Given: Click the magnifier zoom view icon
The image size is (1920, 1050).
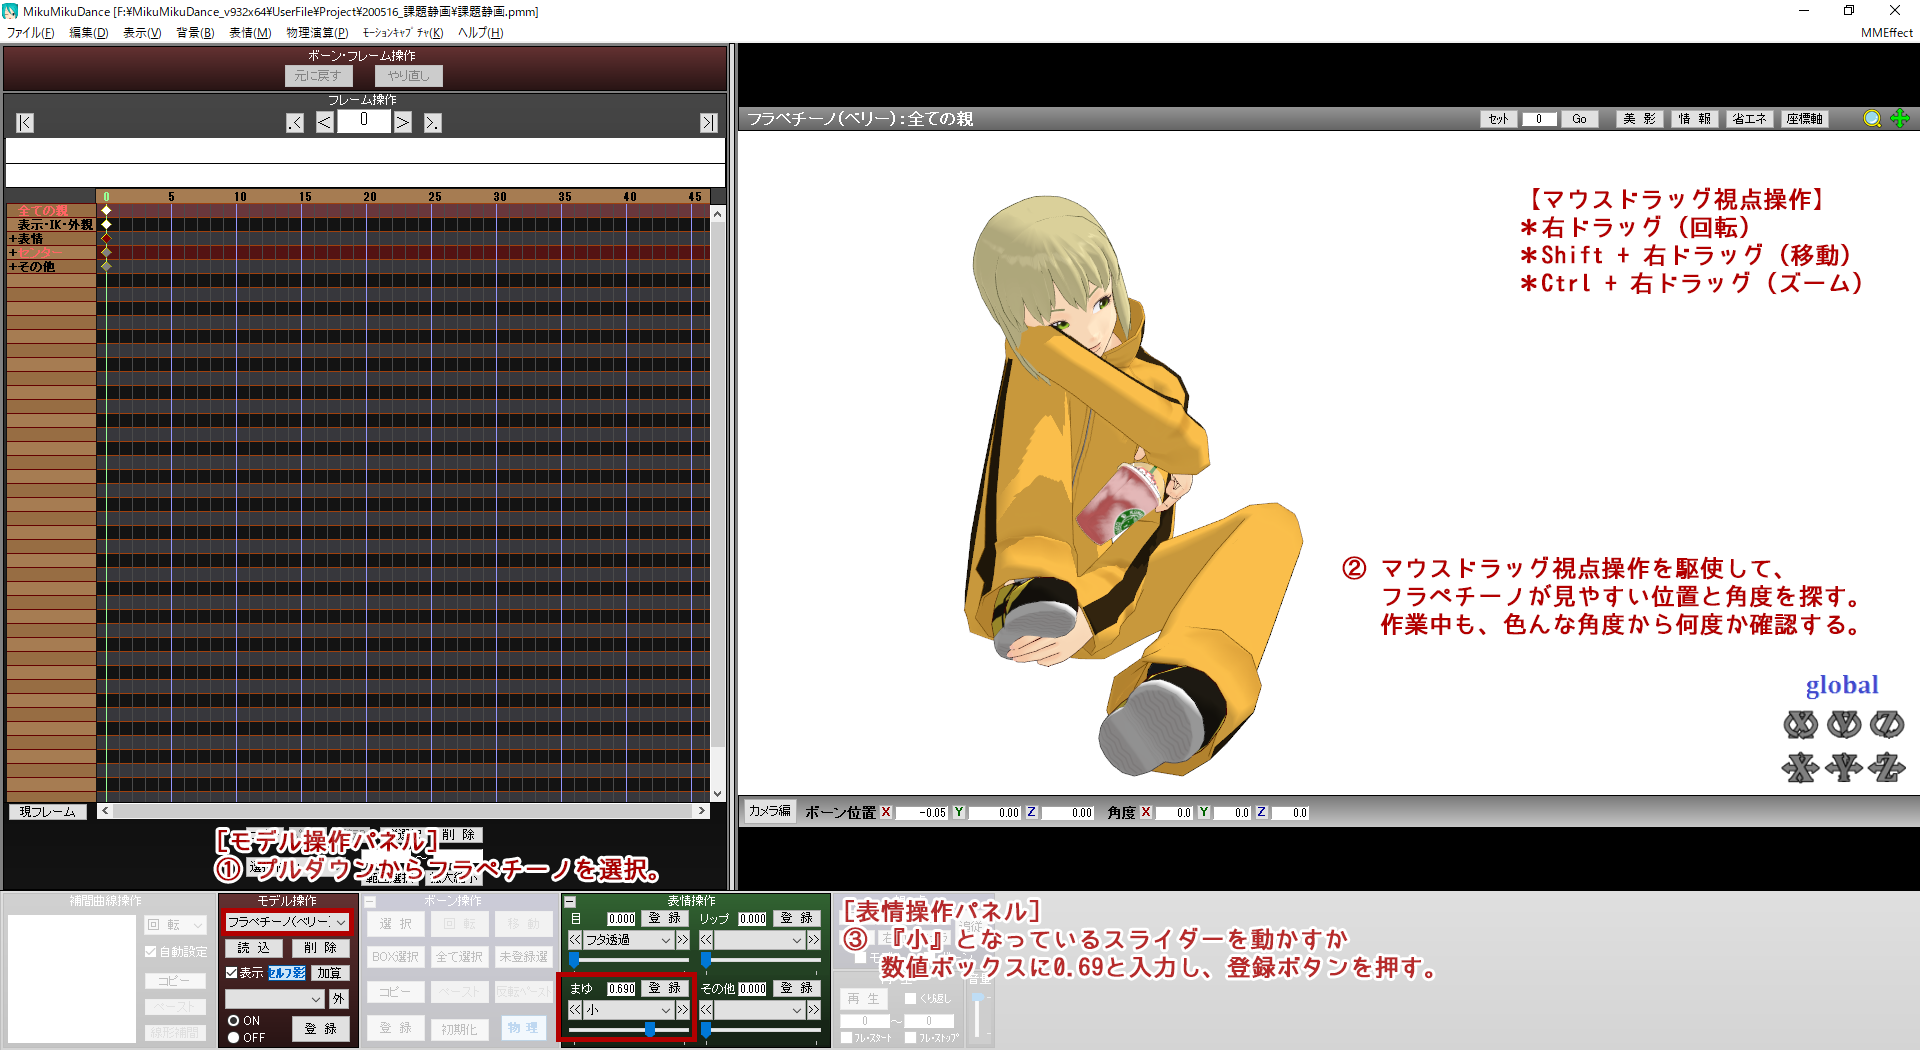Looking at the screenshot, I should [1872, 119].
